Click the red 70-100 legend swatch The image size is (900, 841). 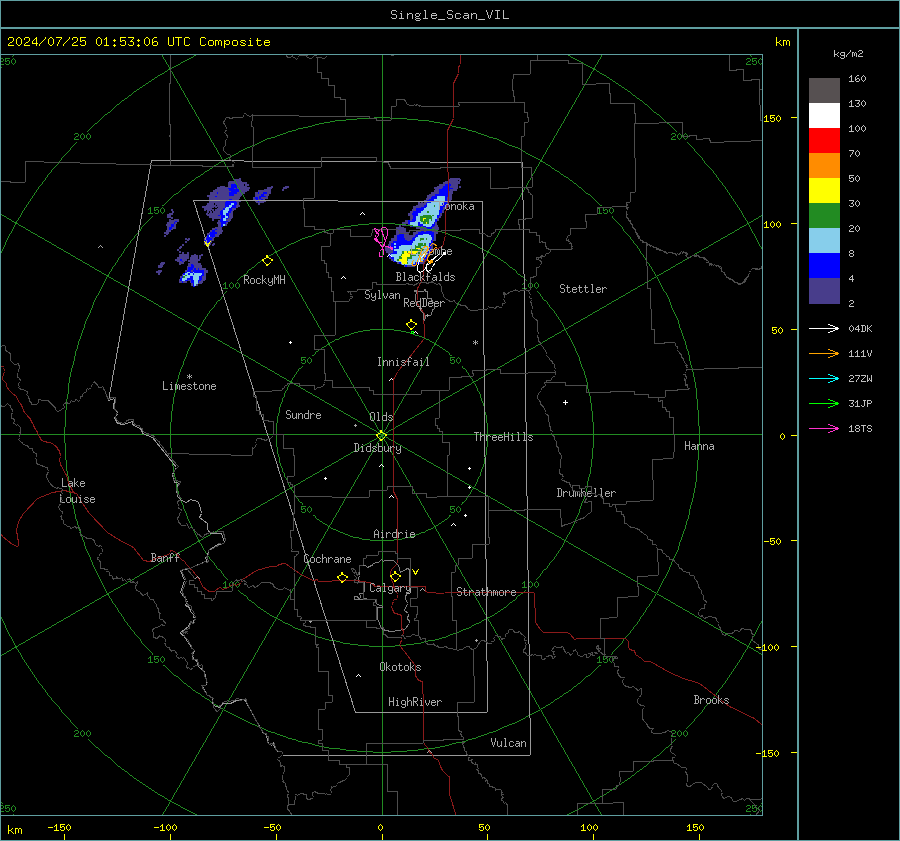coord(824,141)
